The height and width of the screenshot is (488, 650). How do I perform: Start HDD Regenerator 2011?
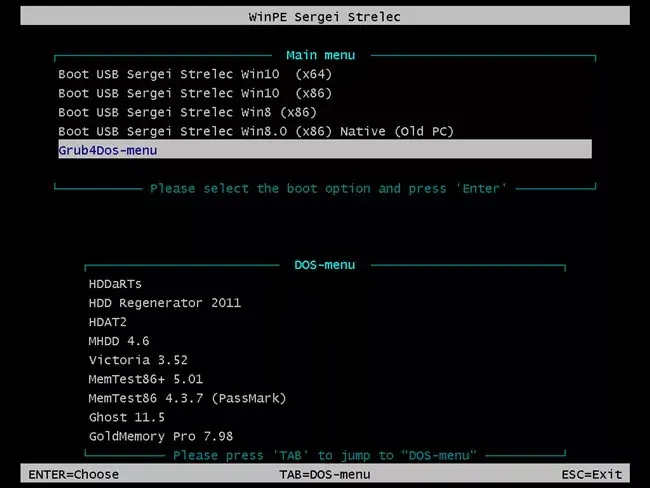165,303
